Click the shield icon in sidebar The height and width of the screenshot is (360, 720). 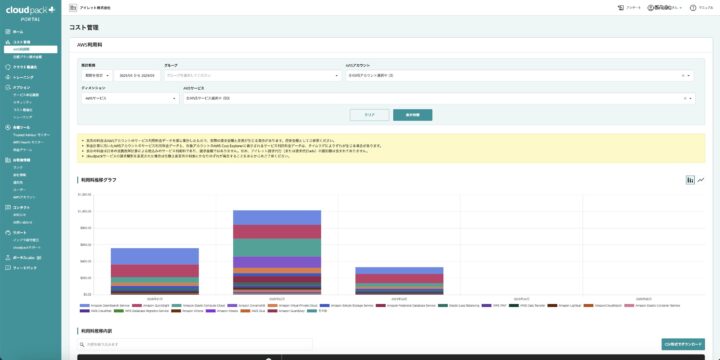(x=8, y=67)
